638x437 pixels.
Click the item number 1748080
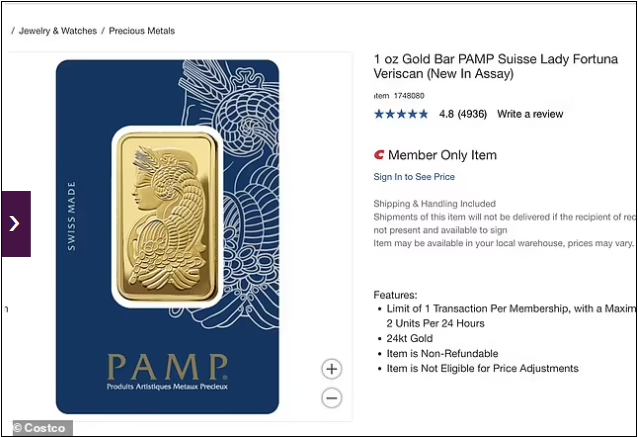411,96
